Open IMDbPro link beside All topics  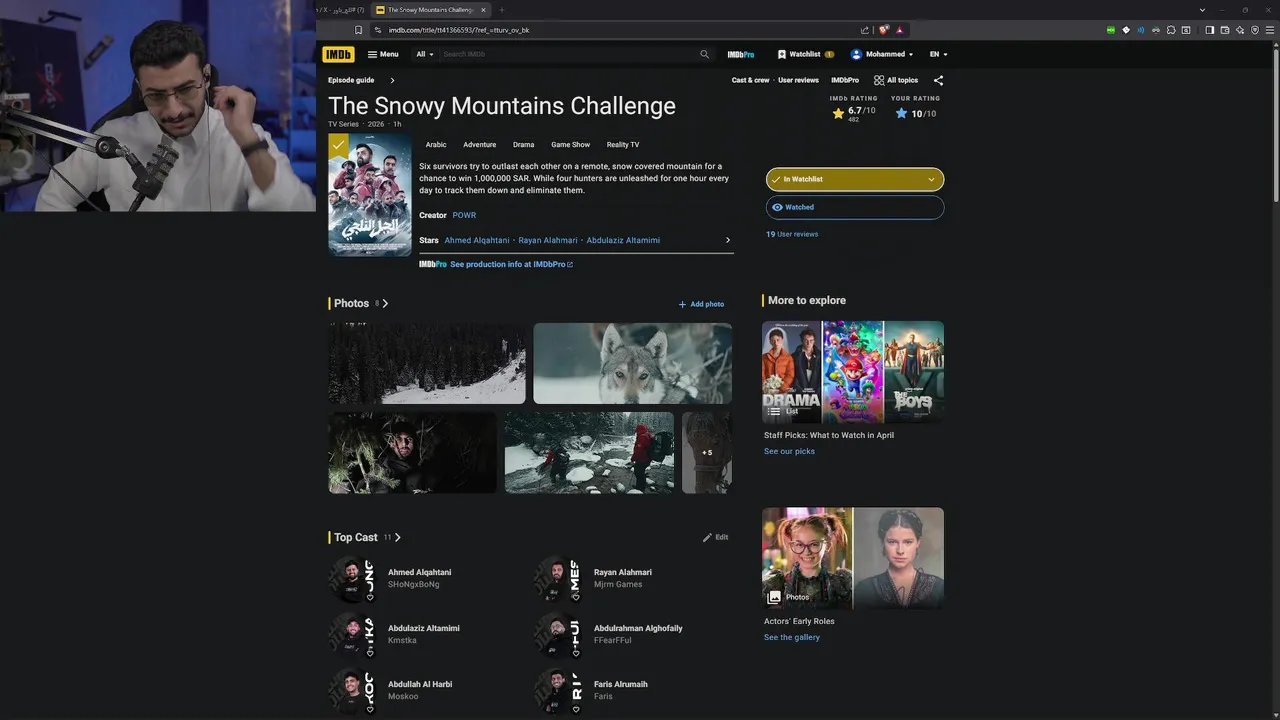pyautogui.click(x=845, y=80)
